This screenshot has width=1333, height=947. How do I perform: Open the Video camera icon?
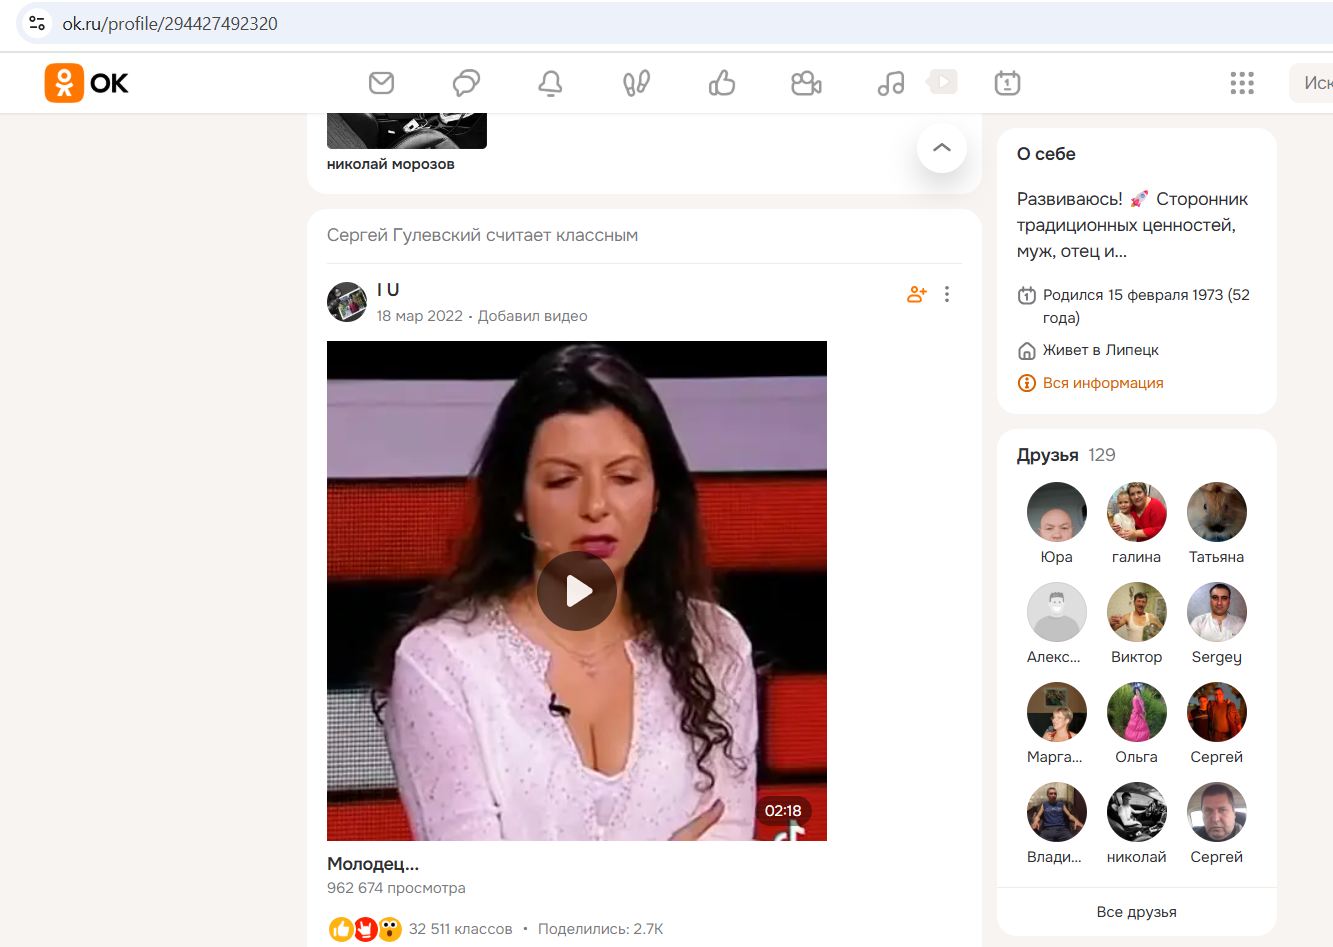click(806, 83)
